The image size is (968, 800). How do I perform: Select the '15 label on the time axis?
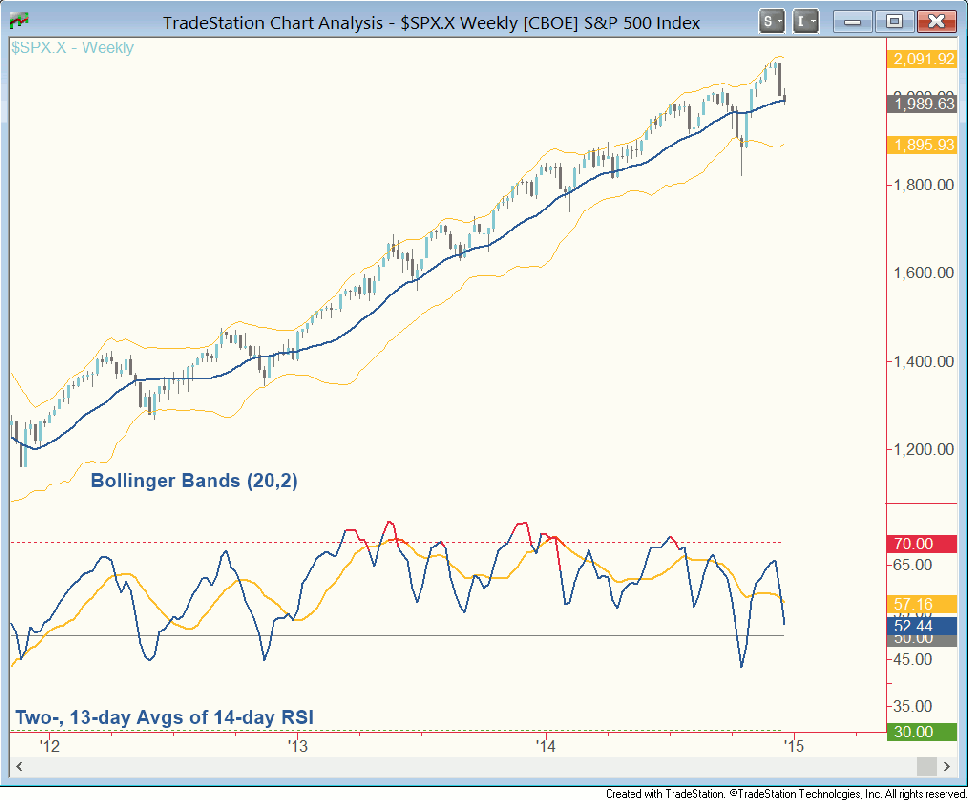(x=792, y=746)
